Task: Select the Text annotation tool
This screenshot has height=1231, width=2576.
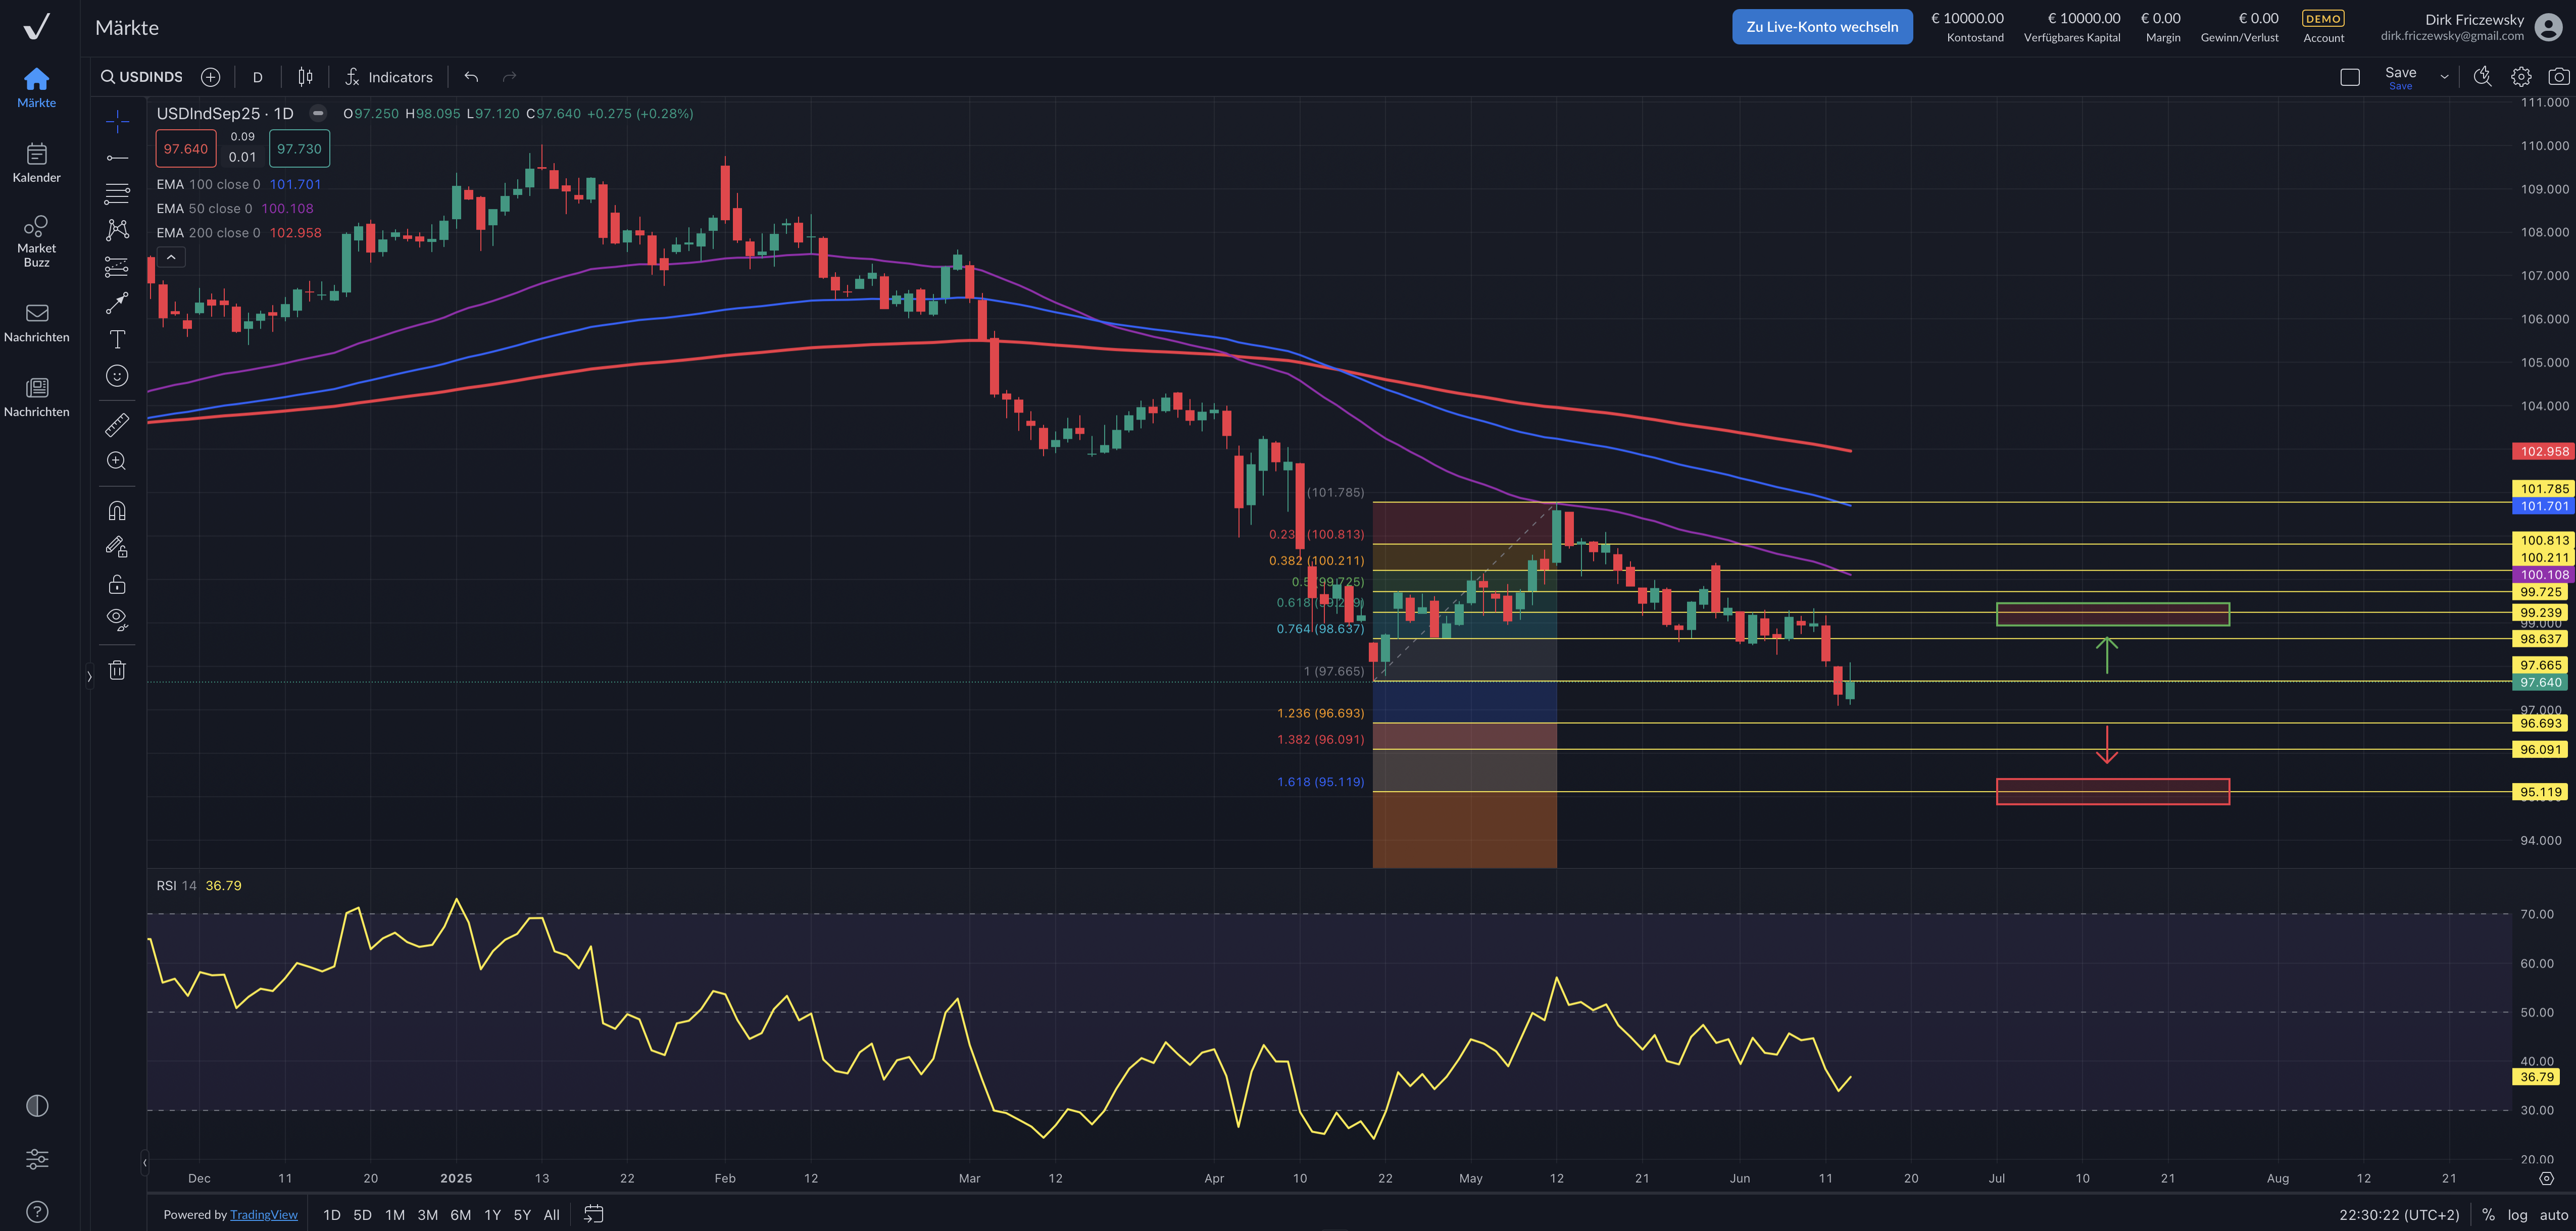Action: pos(117,339)
